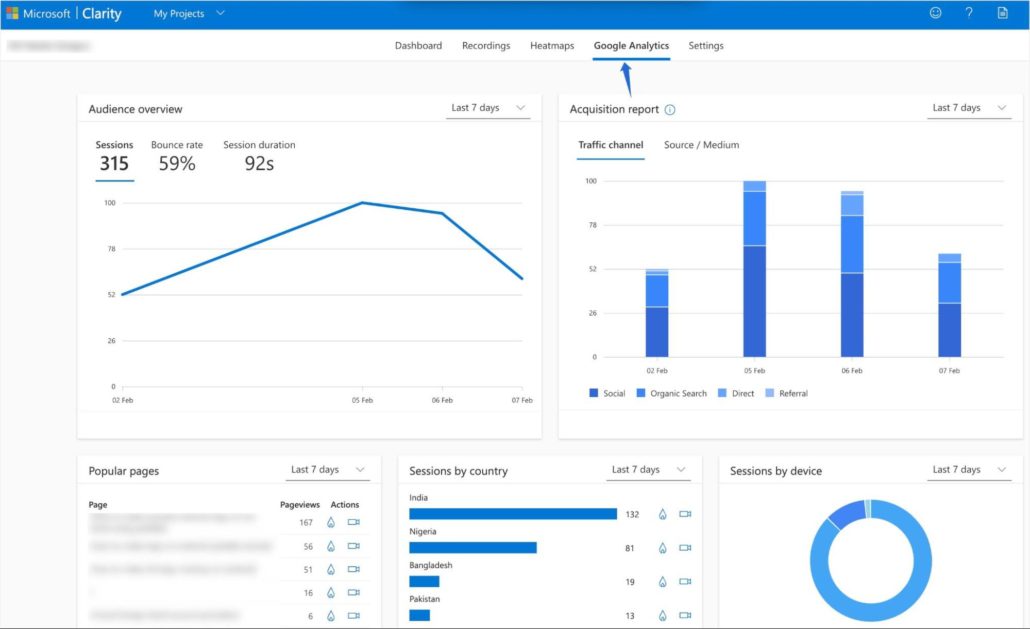The width and height of the screenshot is (1030, 629).
Task: Click the Clarity brand link
Action: 102,13
